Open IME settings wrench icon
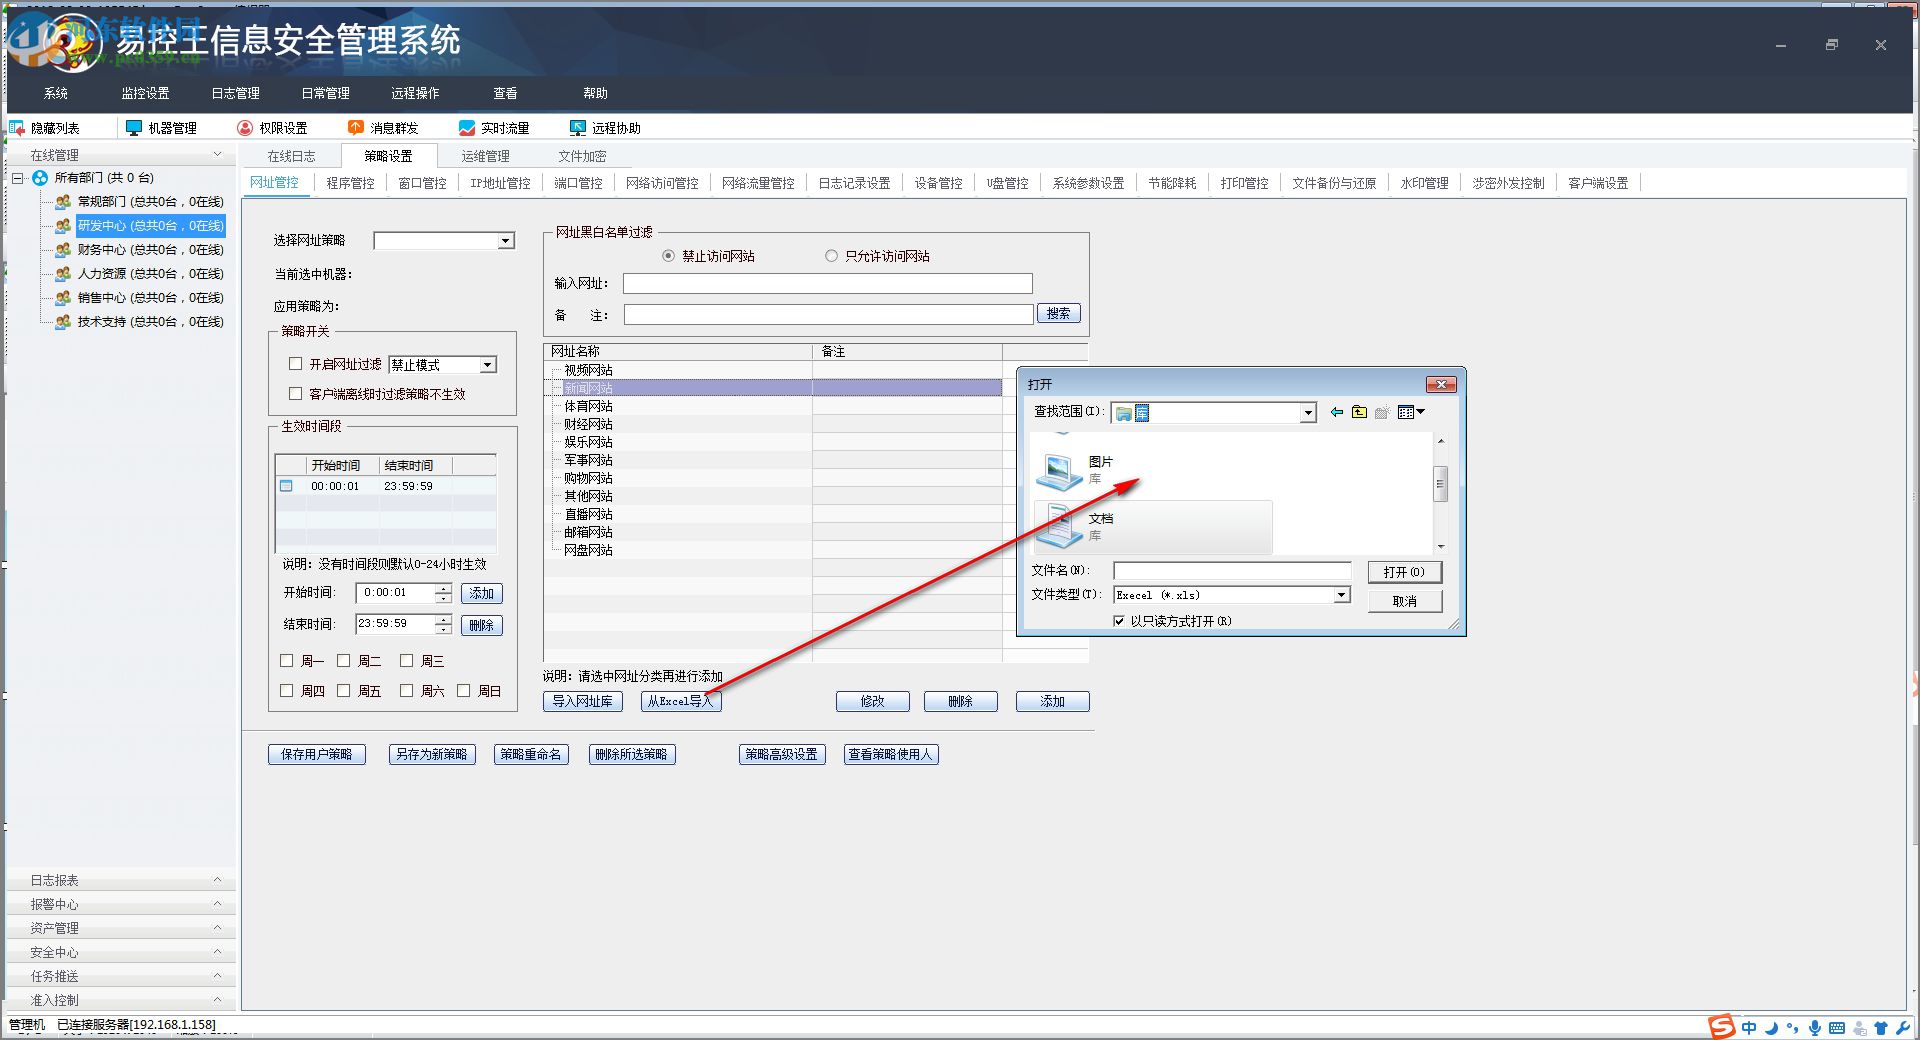 point(1902,1028)
